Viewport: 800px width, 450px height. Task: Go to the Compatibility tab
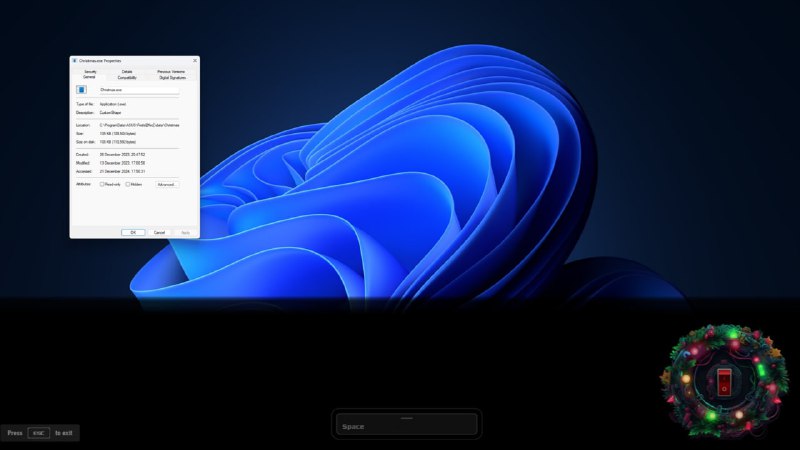[x=127, y=77]
